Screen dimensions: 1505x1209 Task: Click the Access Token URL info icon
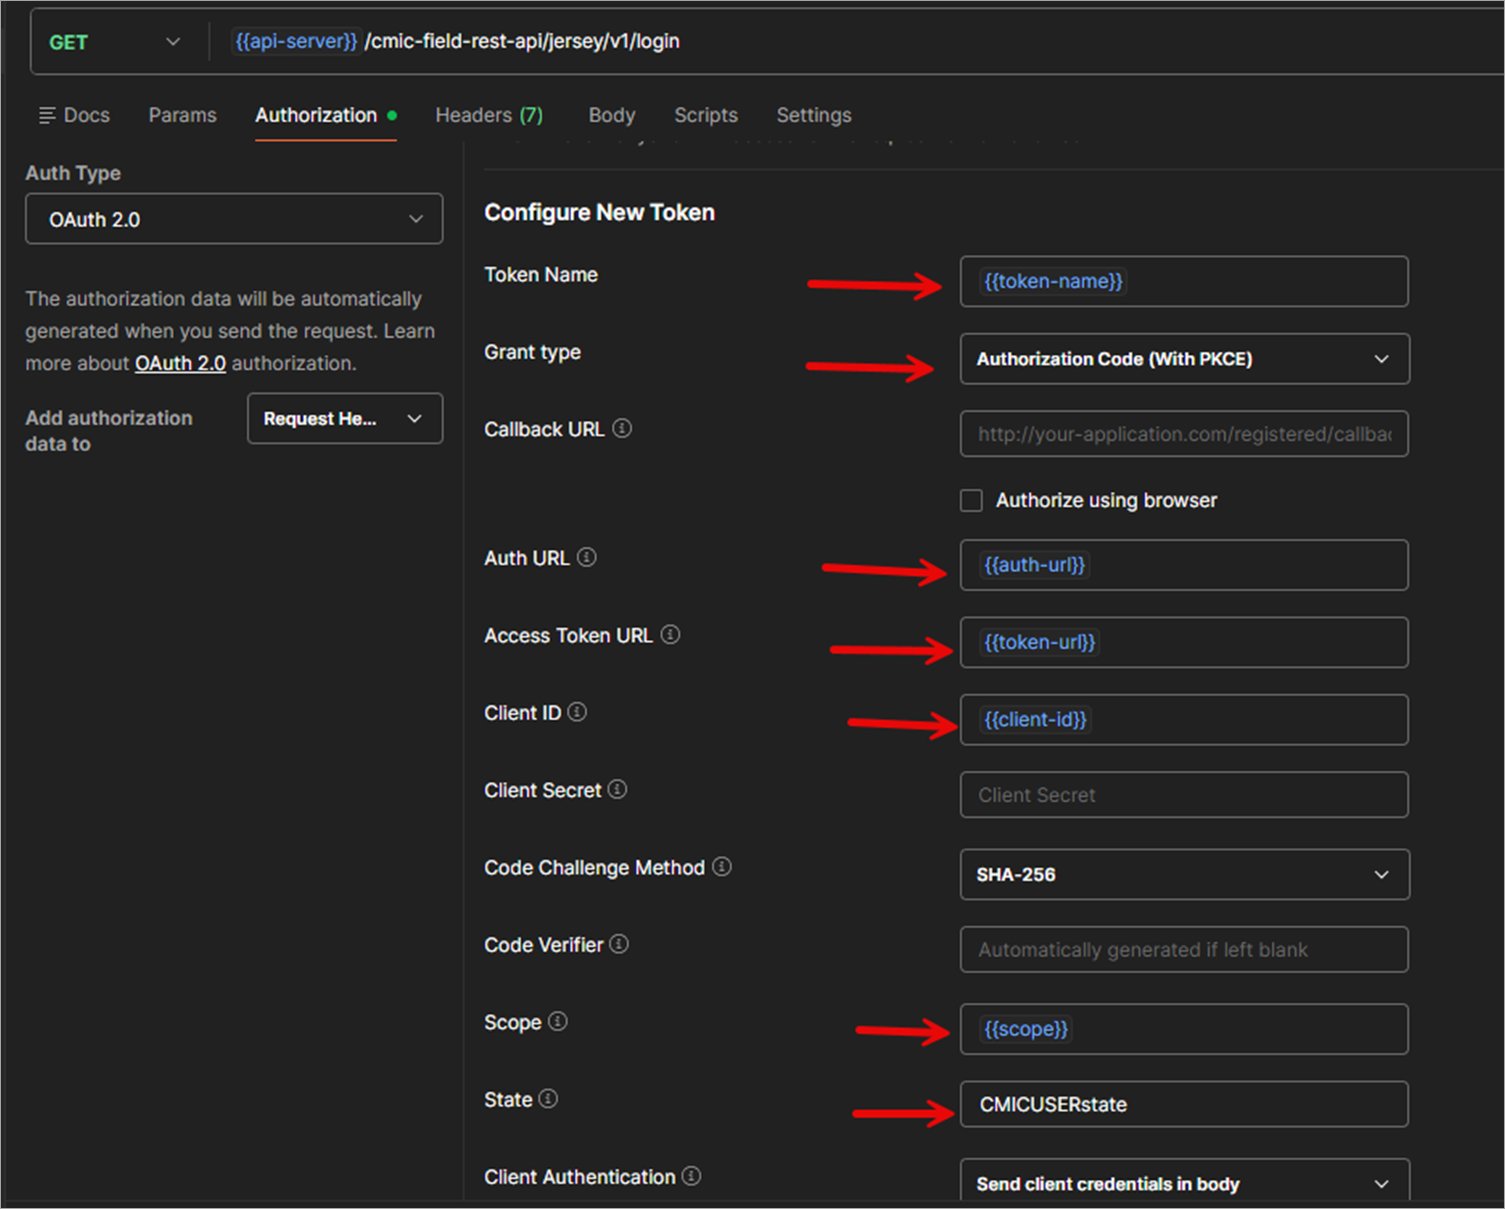tap(670, 634)
